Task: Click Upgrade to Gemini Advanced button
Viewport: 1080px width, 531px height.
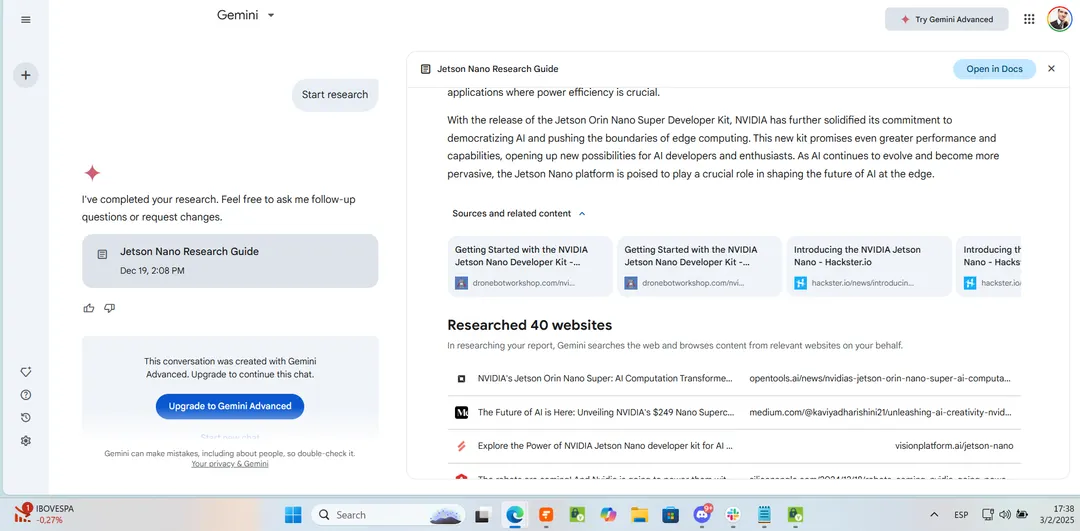Action: [230, 406]
